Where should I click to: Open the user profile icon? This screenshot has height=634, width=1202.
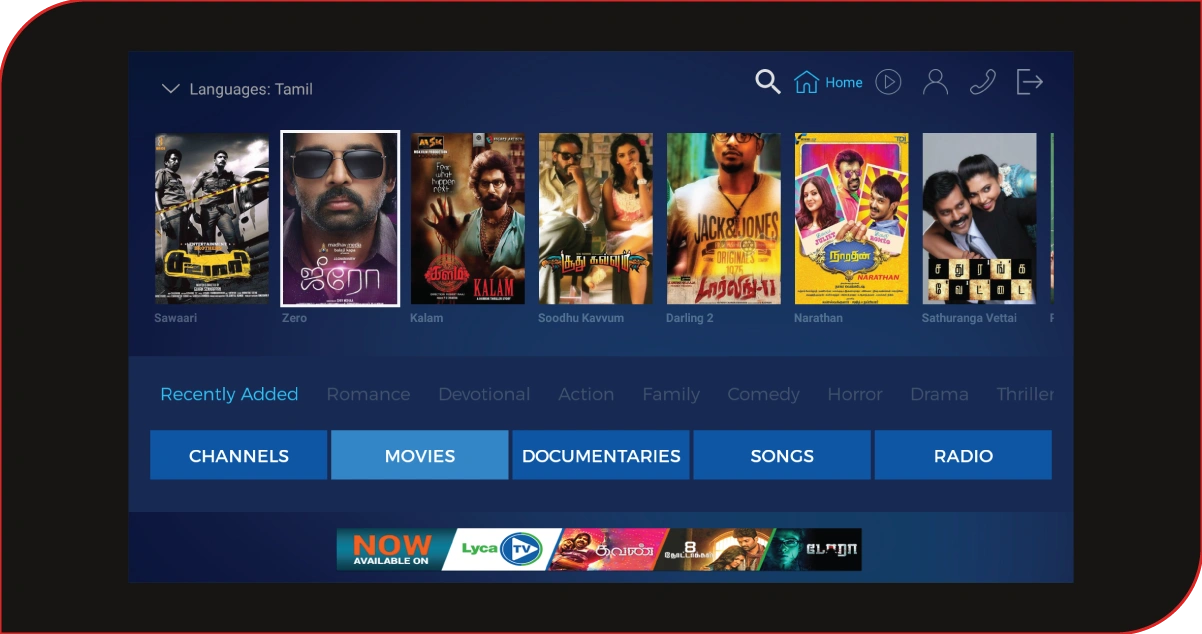pyautogui.click(x=935, y=82)
